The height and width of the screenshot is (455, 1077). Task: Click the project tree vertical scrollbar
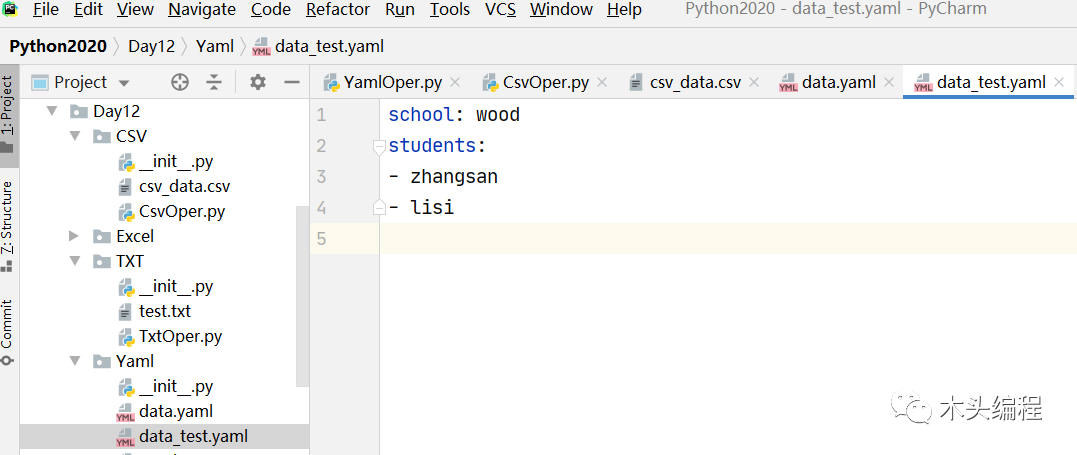coord(302,296)
